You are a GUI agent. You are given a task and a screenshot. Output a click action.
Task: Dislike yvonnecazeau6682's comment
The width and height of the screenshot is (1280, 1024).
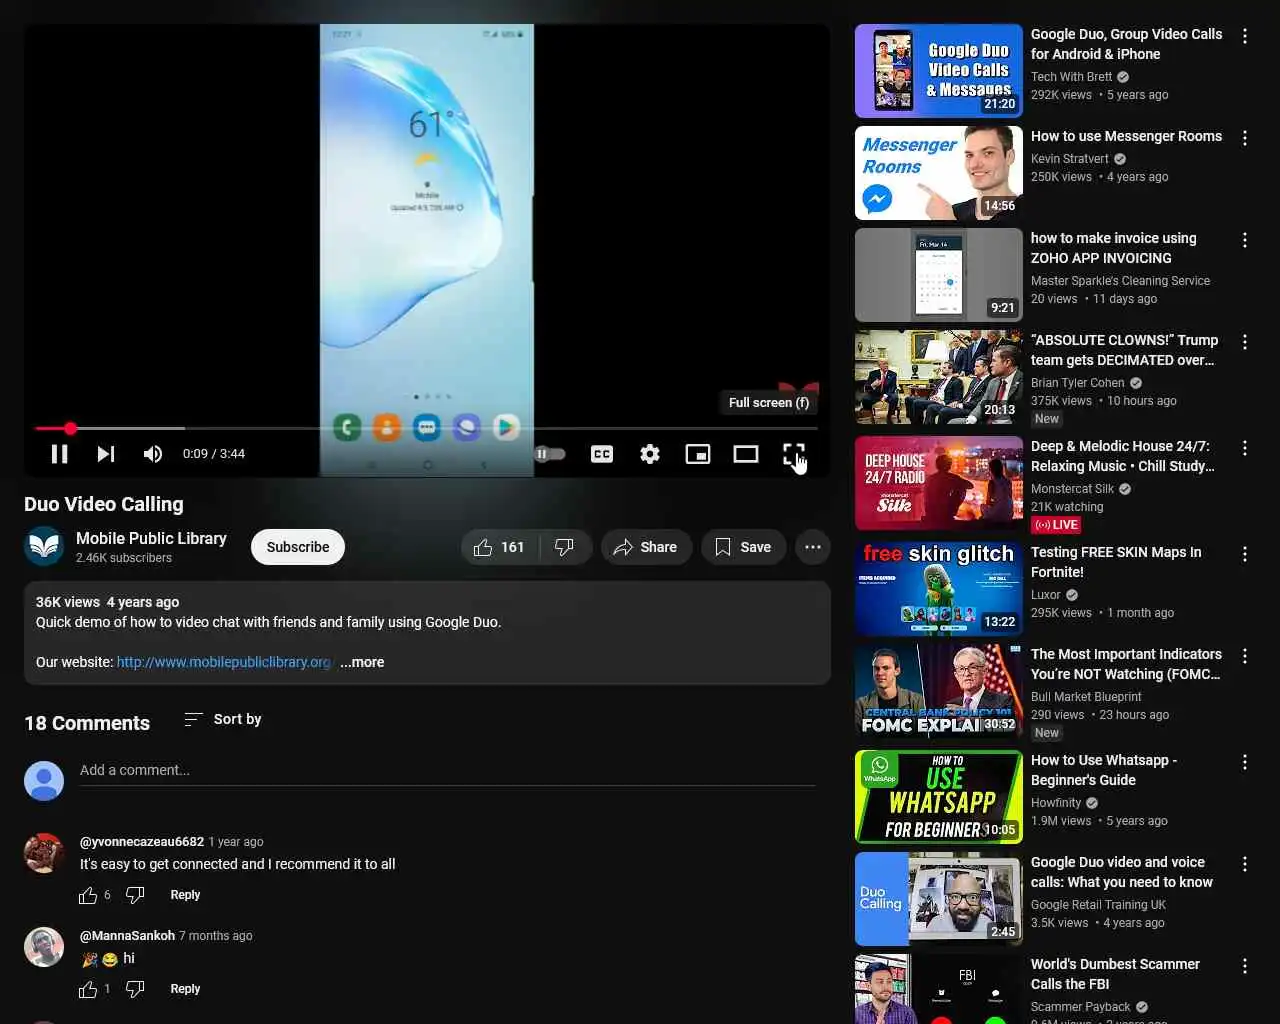click(135, 895)
